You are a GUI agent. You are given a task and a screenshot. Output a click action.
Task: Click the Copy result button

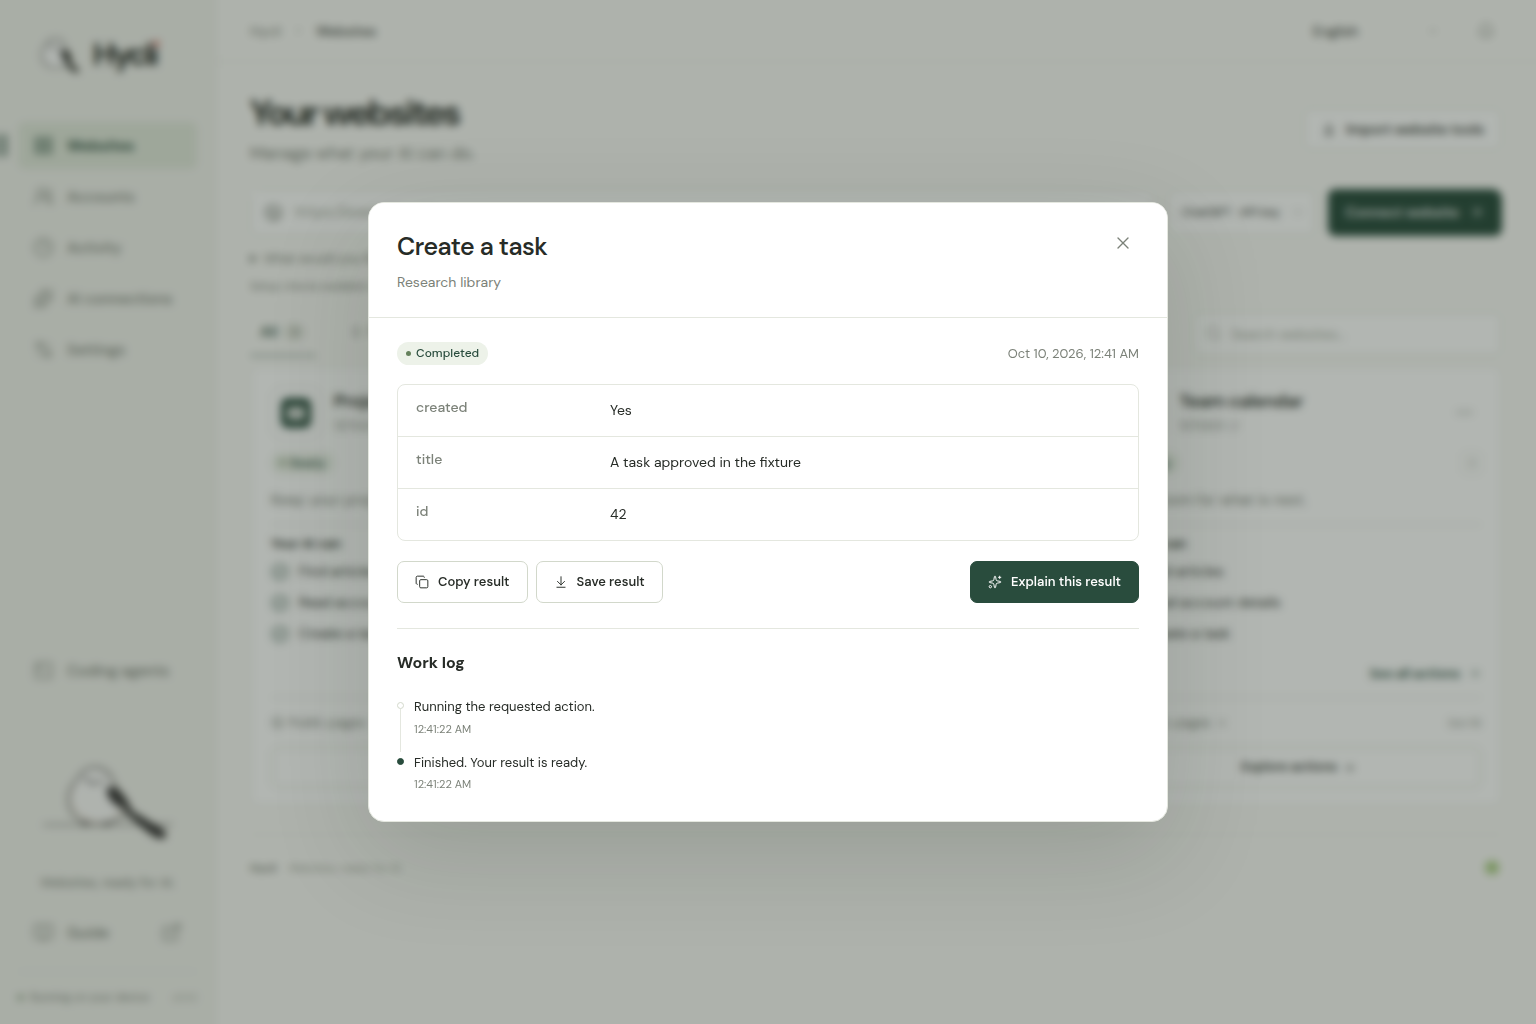pyautogui.click(x=462, y=582)
